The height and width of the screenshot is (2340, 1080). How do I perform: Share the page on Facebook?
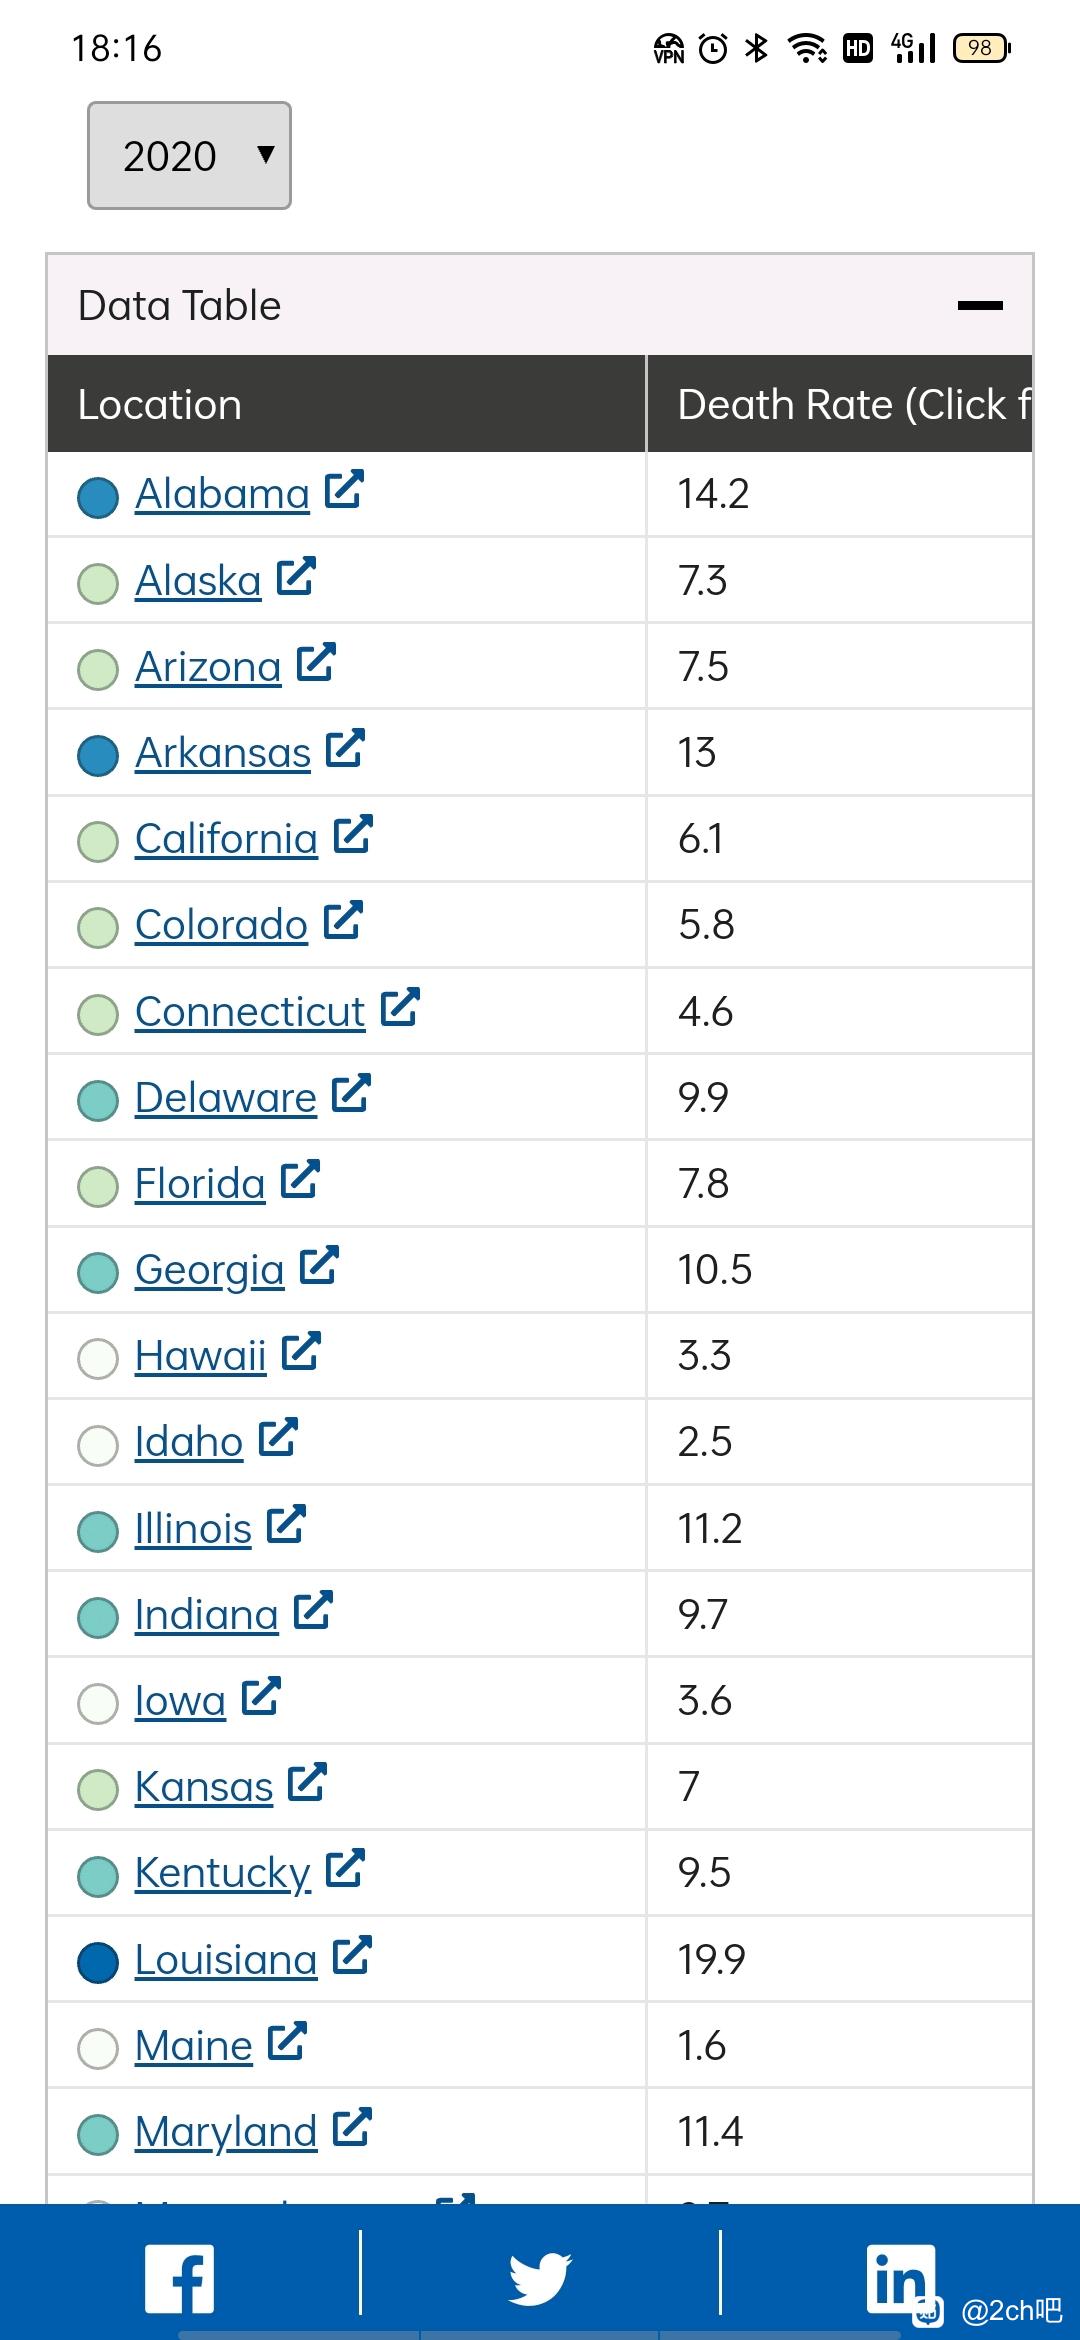pyautogui.click(x=180, y=2279)
